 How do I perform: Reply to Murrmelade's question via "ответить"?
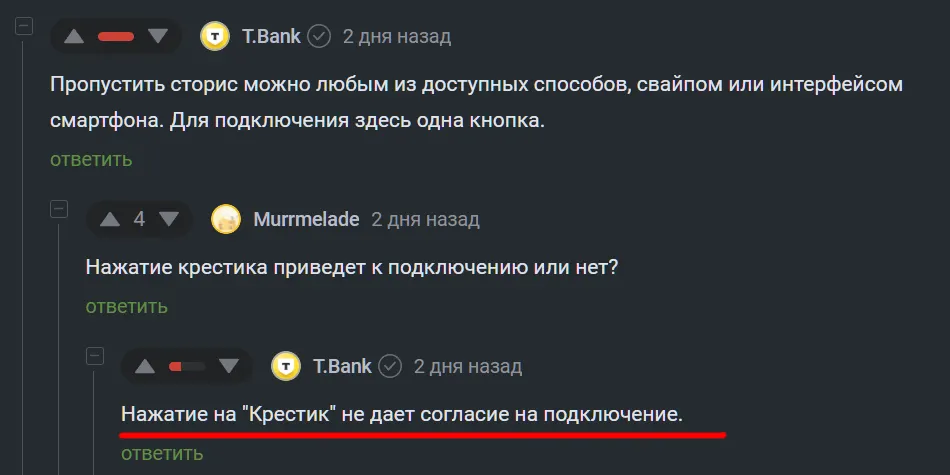[x=126, y=306]
